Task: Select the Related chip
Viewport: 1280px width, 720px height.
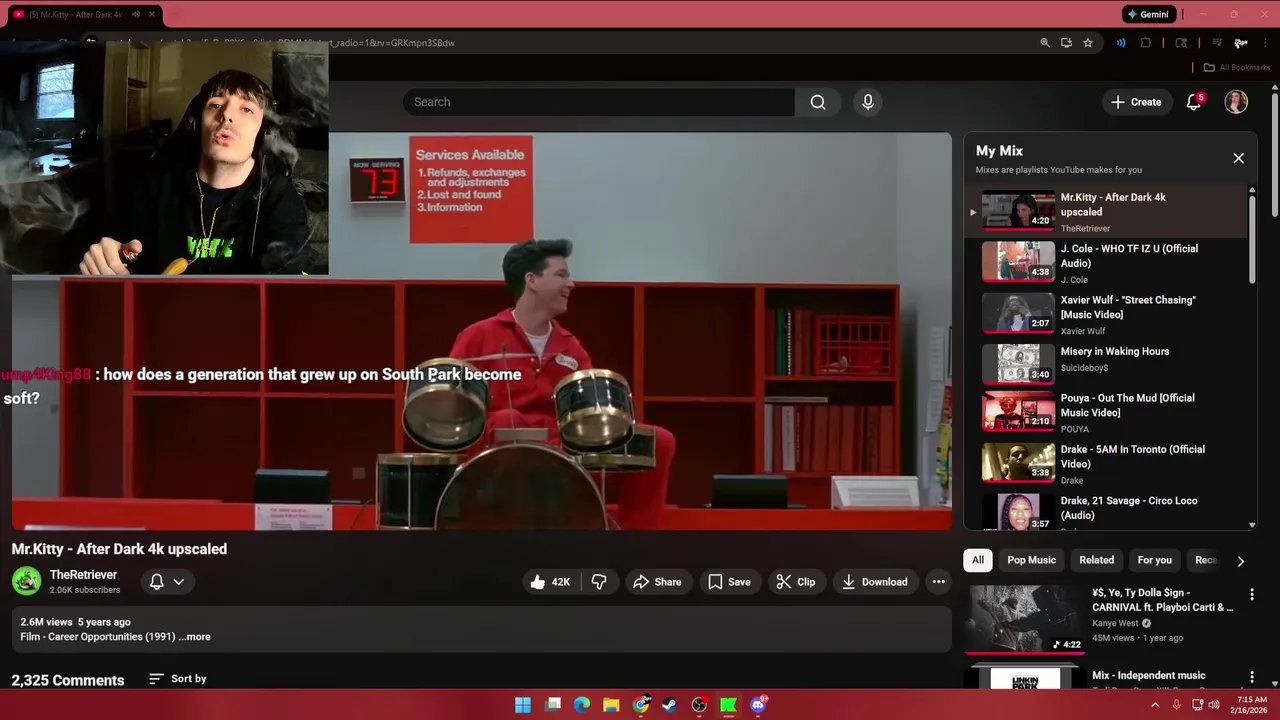Action: tap(1096, 560)
